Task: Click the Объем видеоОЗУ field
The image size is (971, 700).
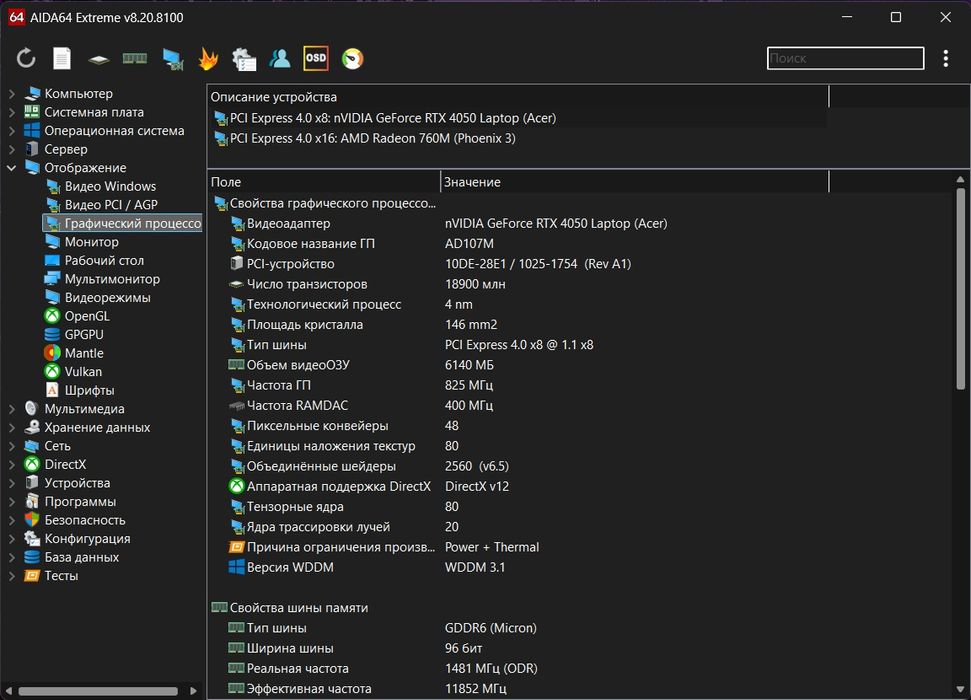Action: 298,365
